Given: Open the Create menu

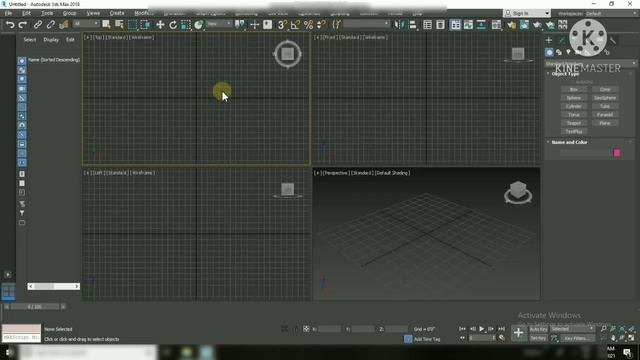Looking at the screenshot, I should coord(117,13).
